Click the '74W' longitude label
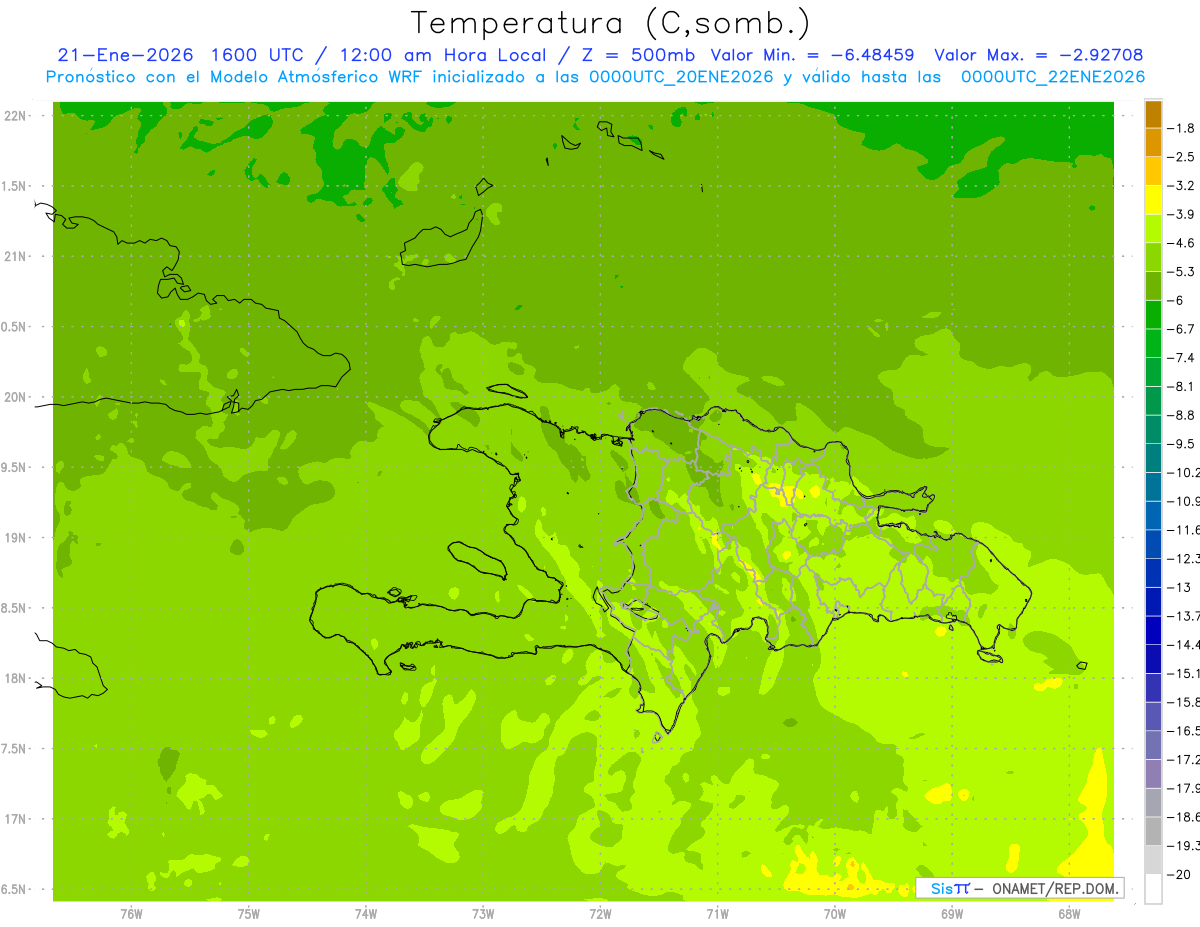The width and height of the screenshot is (1200, 927). coord(366,914)
